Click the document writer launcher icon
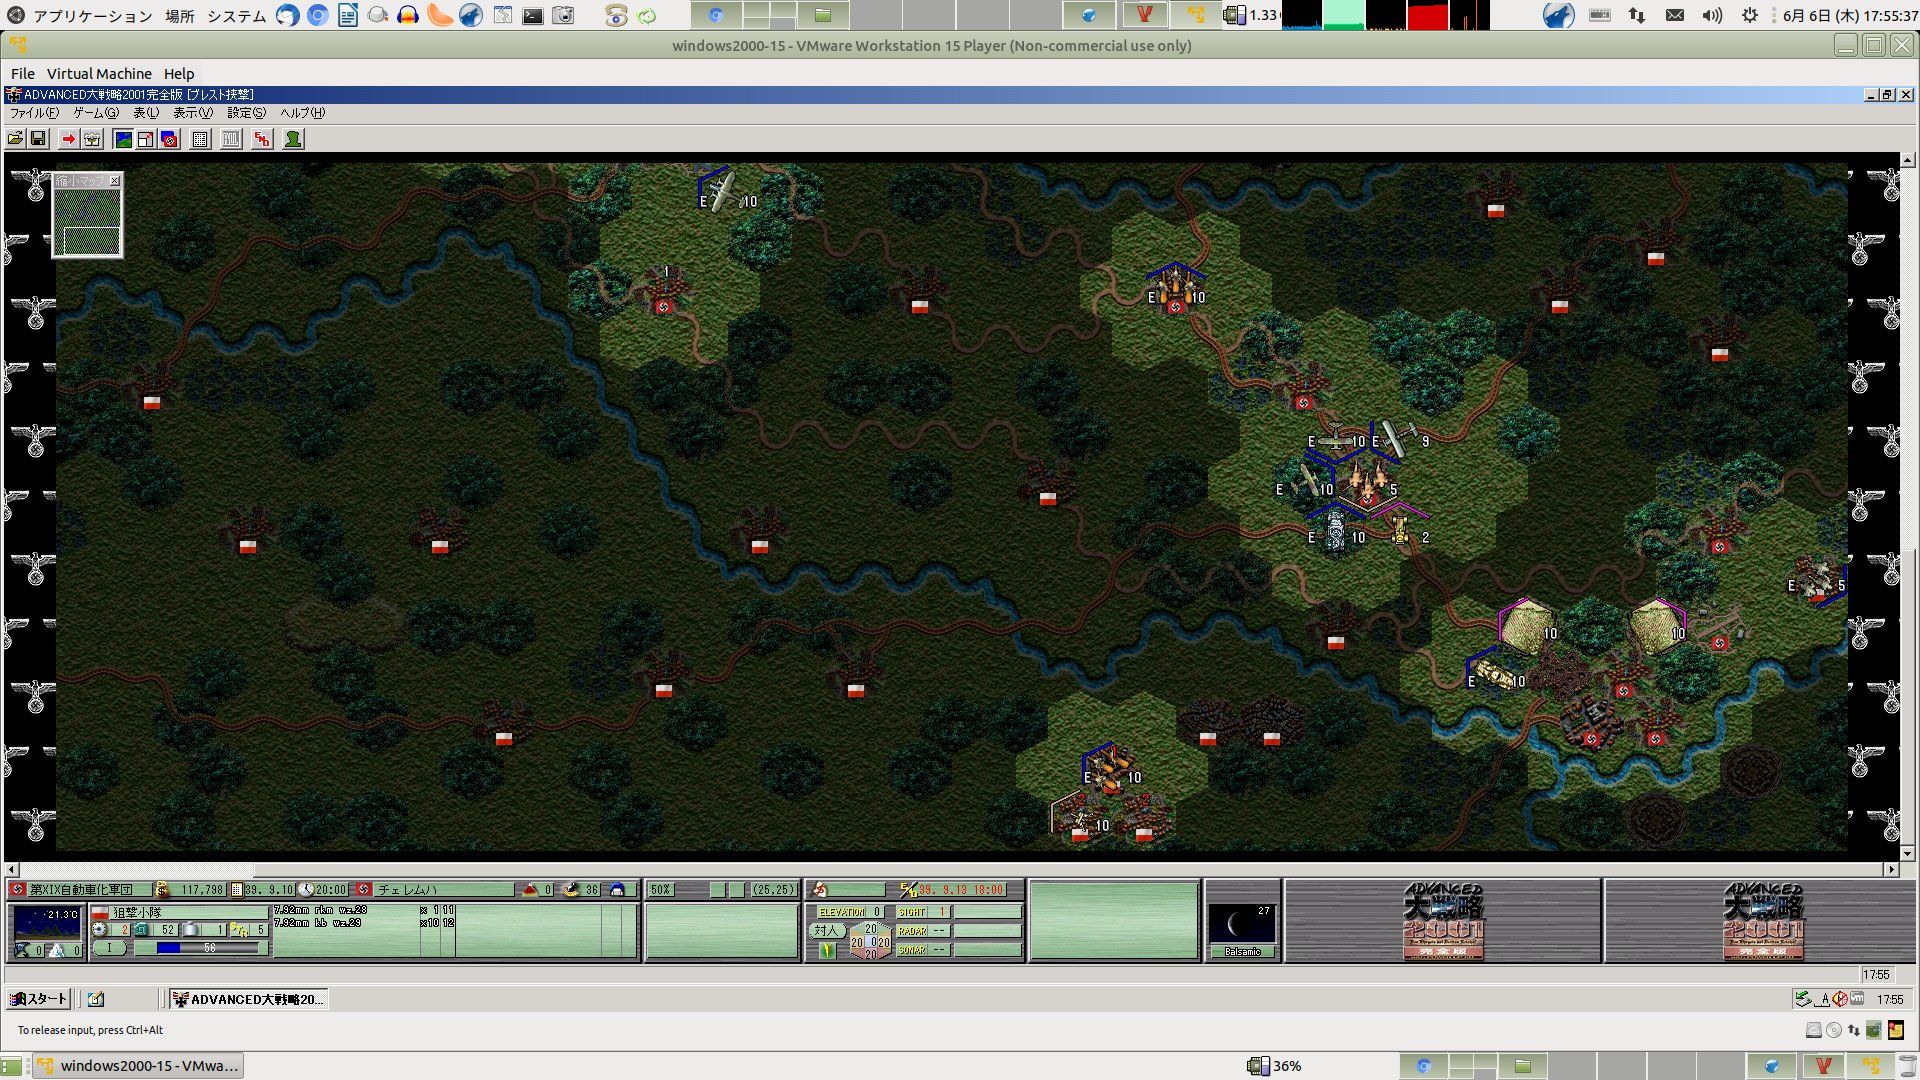Screen dimensions: 1920x1080 click(x=348, y=16)
